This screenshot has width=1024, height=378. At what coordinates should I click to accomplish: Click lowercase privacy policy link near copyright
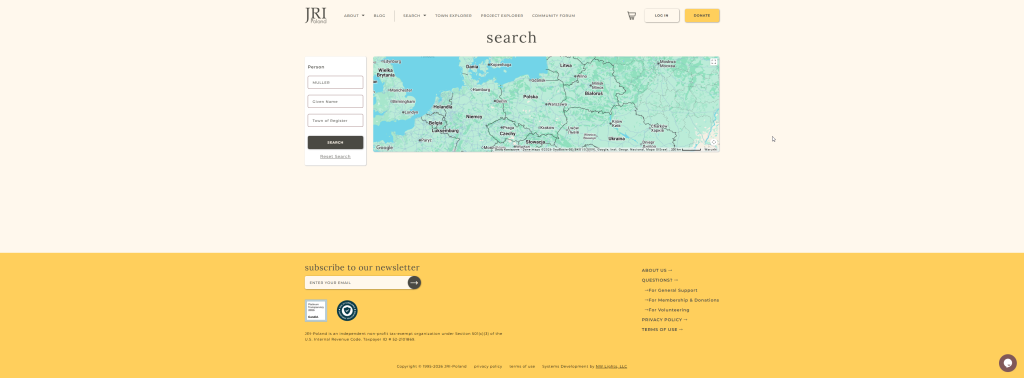coord(488,366)
